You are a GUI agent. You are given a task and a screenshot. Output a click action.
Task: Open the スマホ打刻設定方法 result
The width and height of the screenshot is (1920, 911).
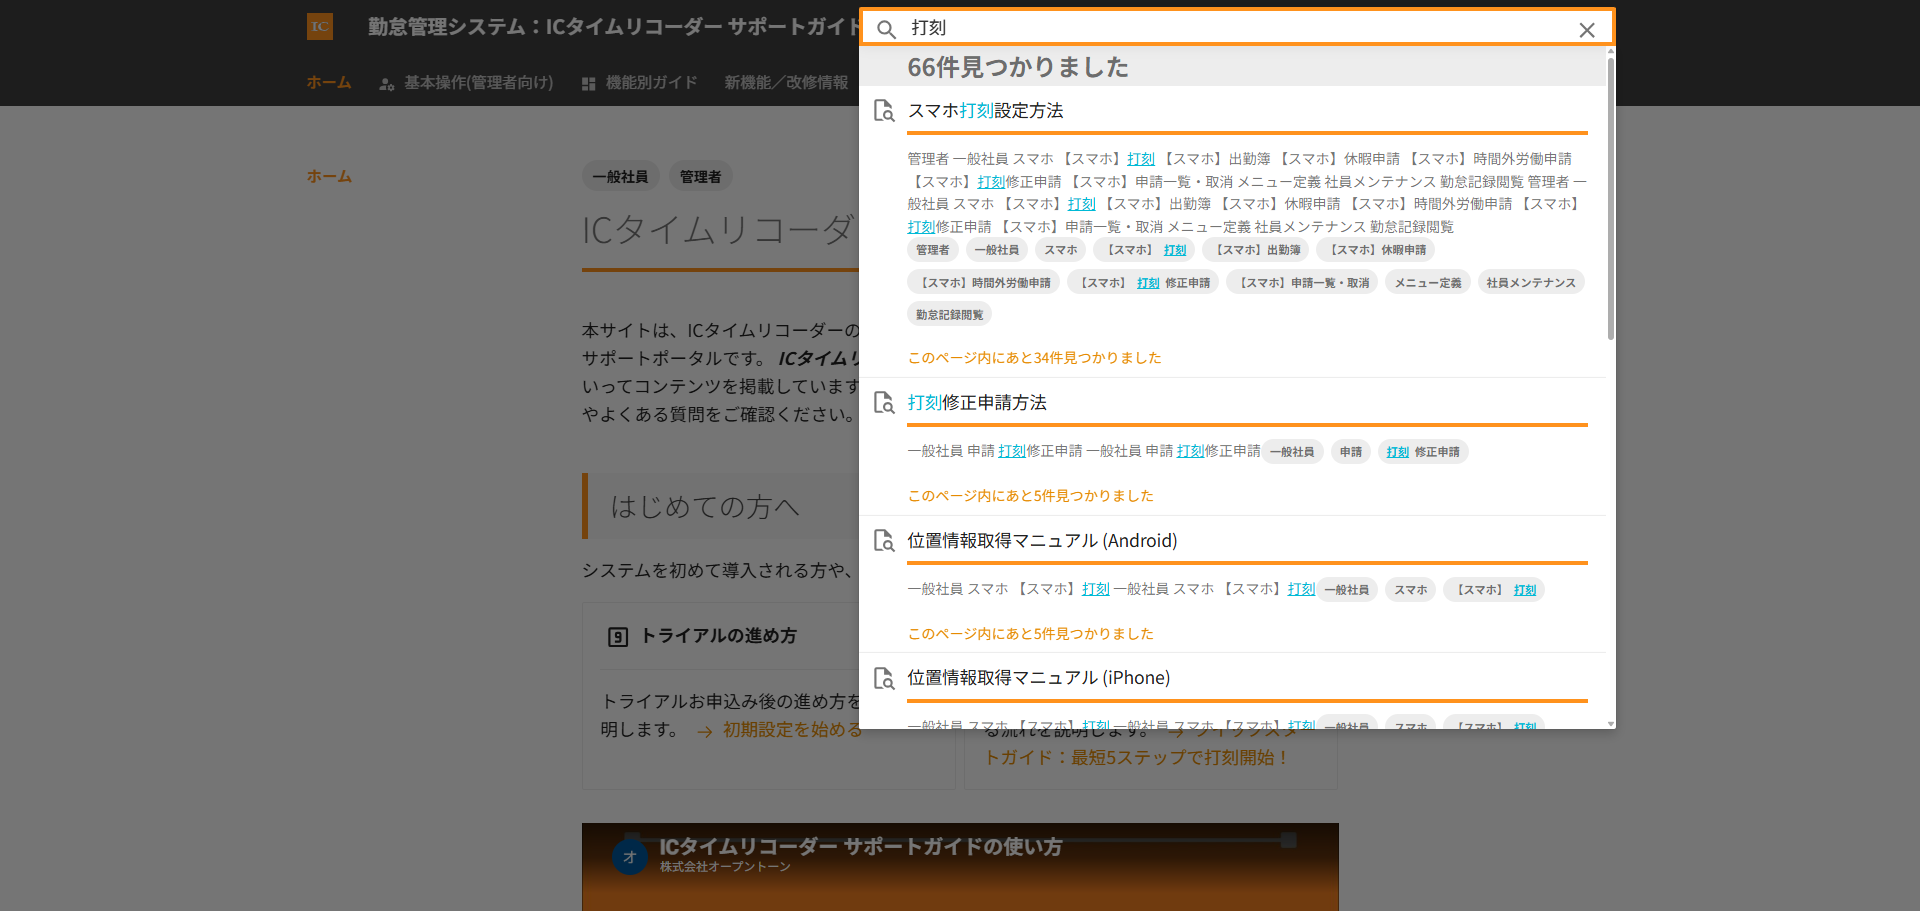[985, 111]
